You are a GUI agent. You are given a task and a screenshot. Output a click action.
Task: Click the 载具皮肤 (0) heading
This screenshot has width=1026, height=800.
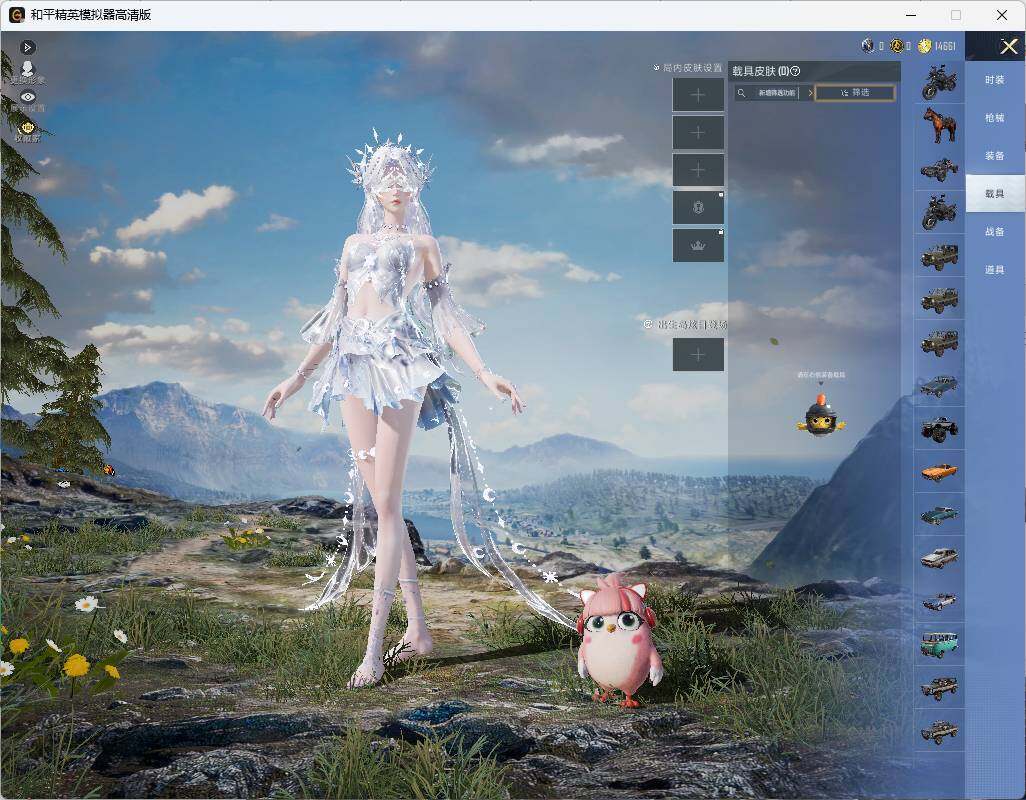point(760,71)
